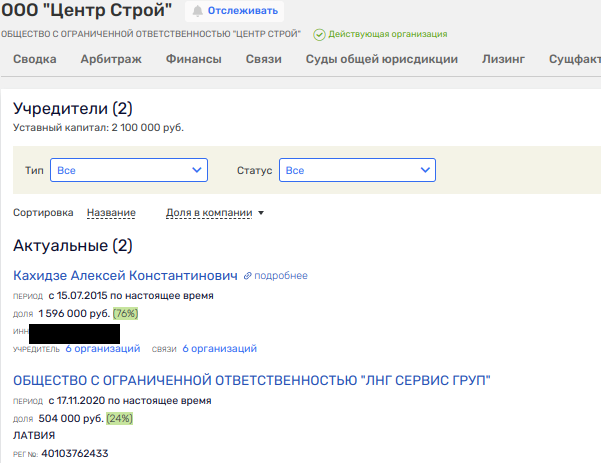
Task: Sort by Название
Action: (111, 213)
